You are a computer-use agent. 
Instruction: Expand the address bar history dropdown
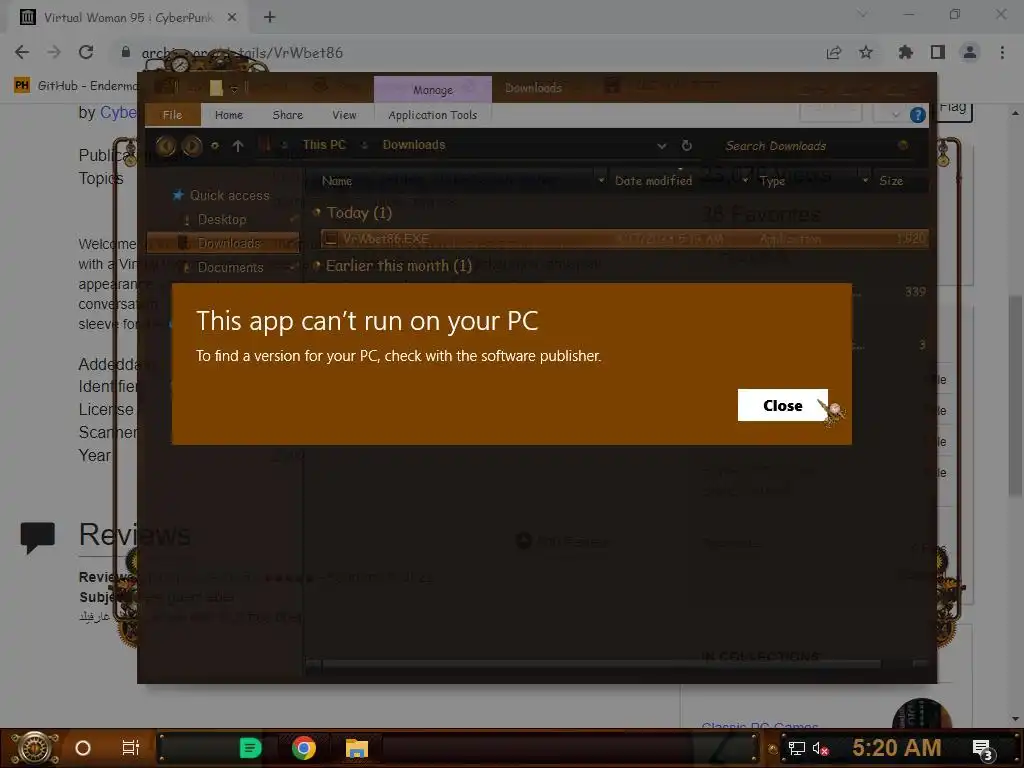(662, 146)
